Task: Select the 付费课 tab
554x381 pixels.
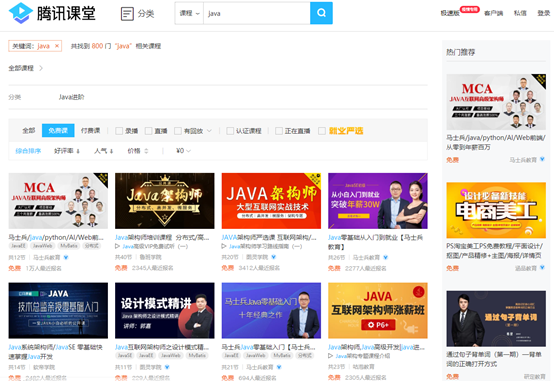Action: point(90,131)
